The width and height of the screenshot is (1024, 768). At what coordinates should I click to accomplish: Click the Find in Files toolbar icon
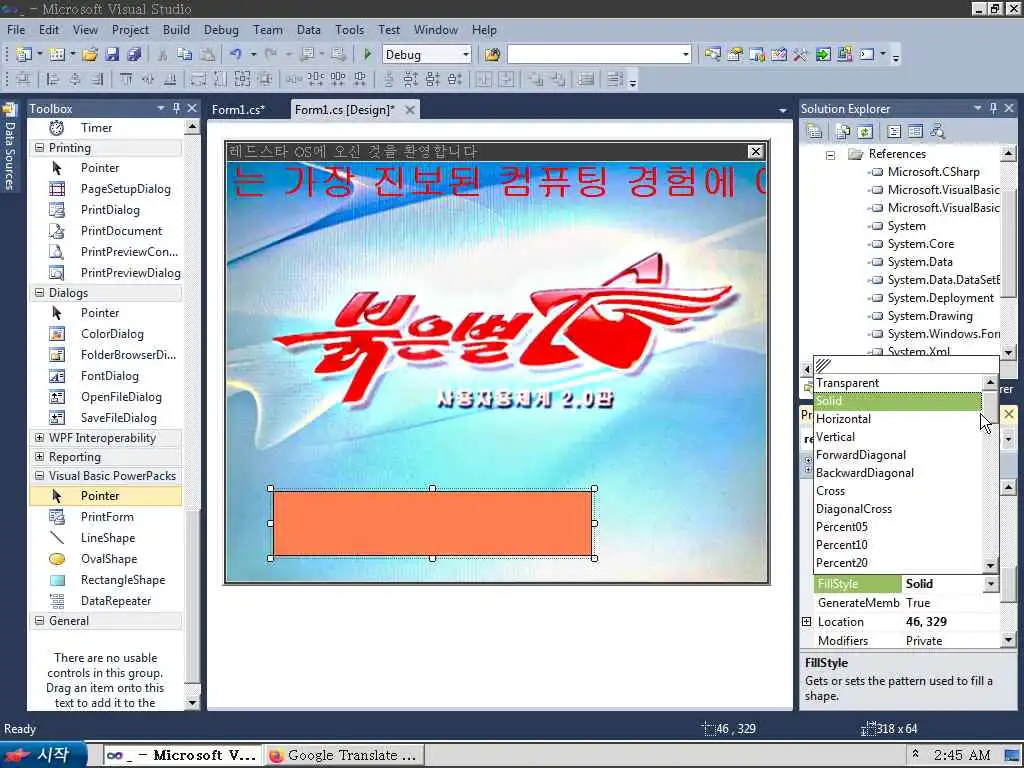click(492, 55)
